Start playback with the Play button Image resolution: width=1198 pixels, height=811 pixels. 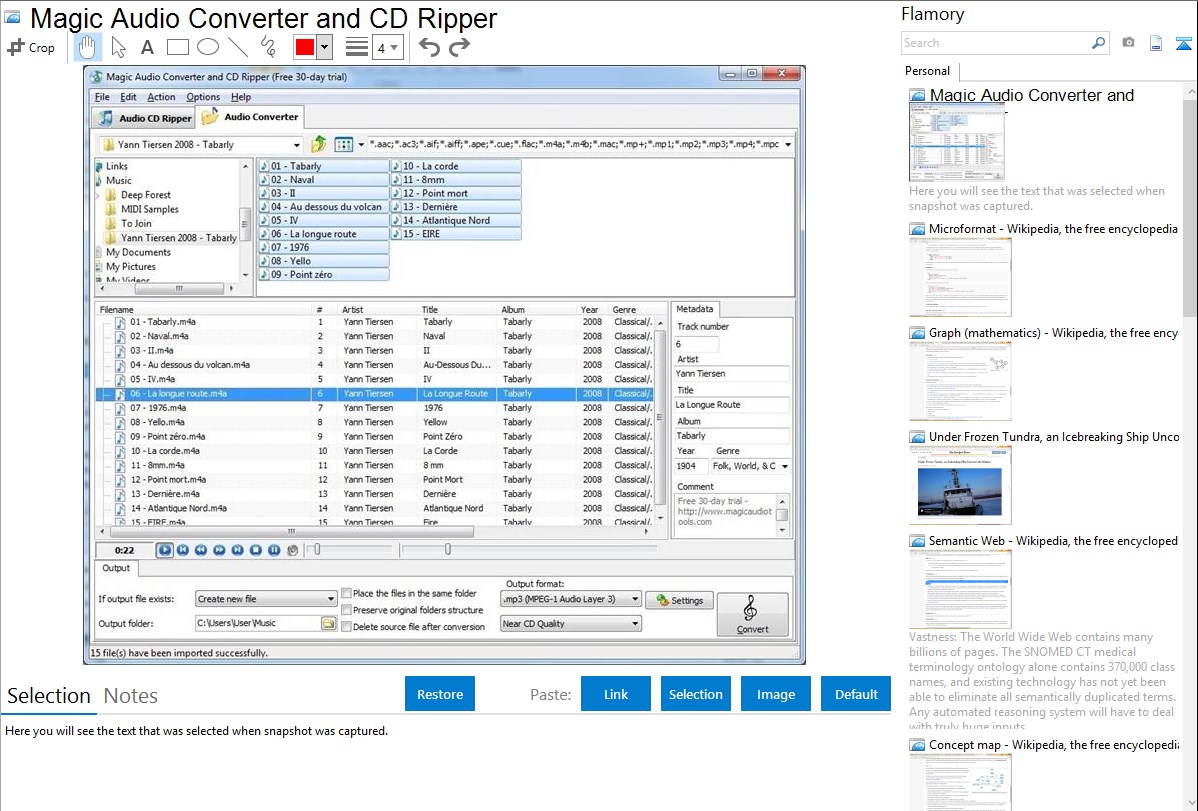[164, 550]
